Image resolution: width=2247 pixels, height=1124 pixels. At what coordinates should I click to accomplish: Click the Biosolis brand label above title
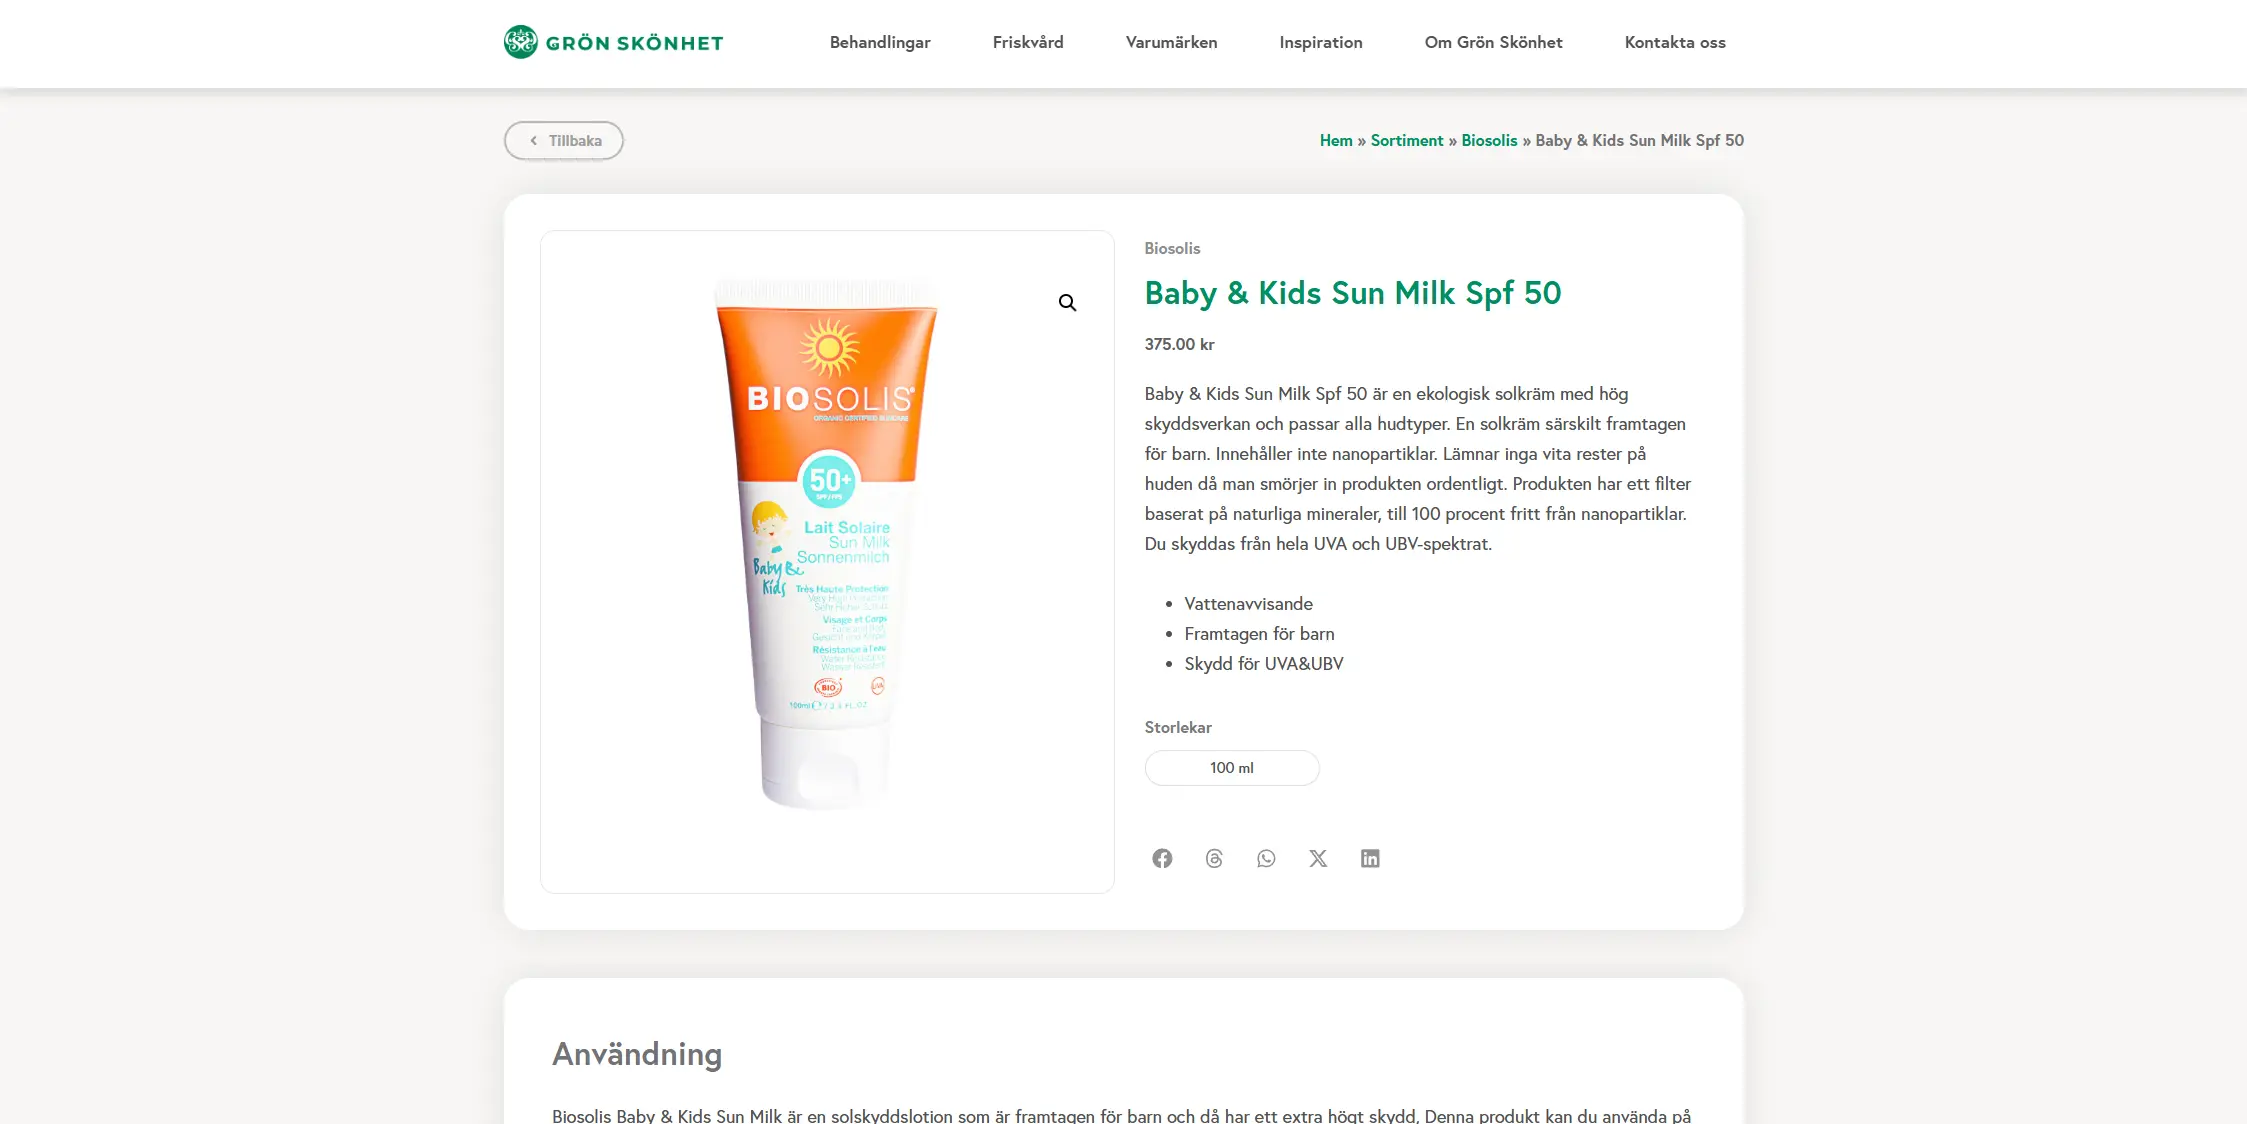coord(1172,248)
